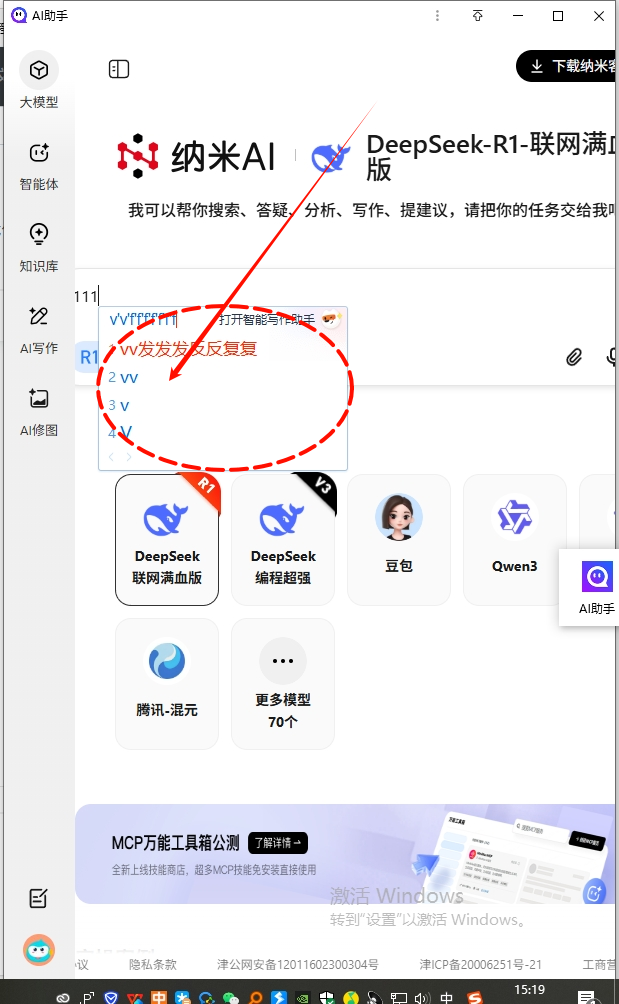The width and height of the screenshot is (619, 1004).
Task: Expand 更多模型 70个 card
Action: [x=283, y=684]
